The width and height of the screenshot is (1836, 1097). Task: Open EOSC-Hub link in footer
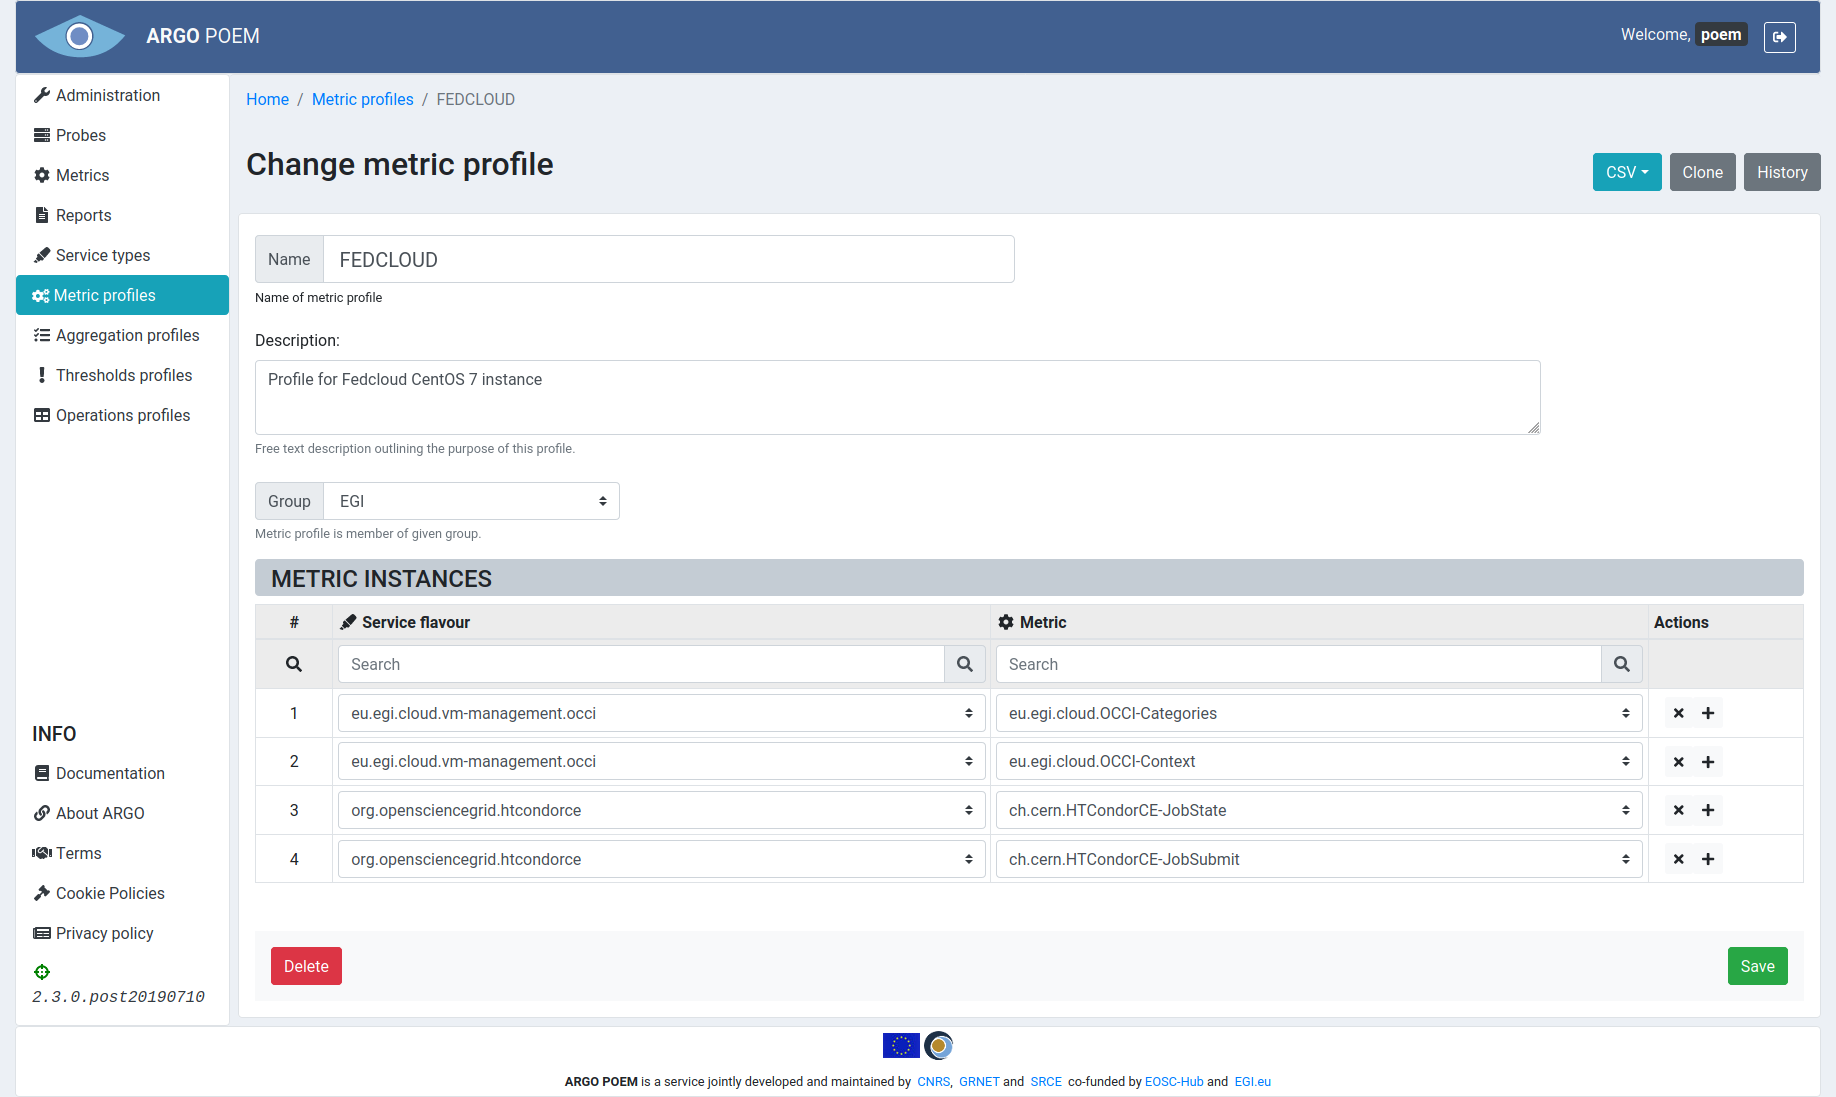pos(1174,1082)
